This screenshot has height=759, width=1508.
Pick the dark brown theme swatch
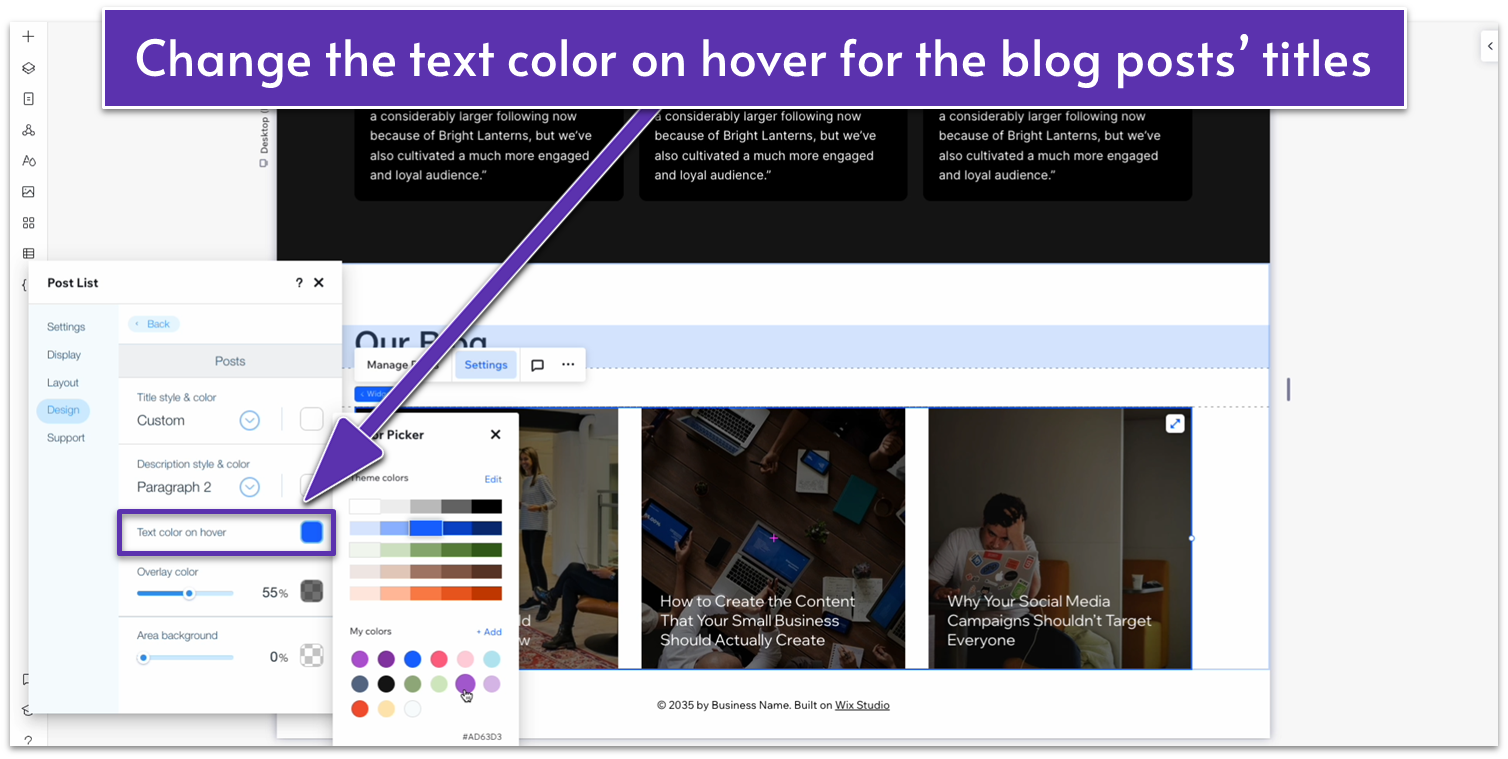coord(487,572)
